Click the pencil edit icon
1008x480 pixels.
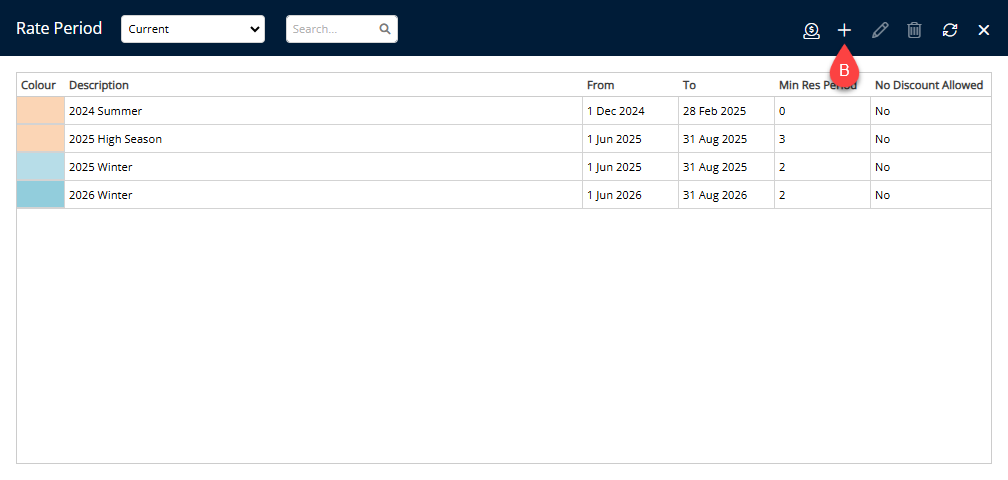click(880, 30)
